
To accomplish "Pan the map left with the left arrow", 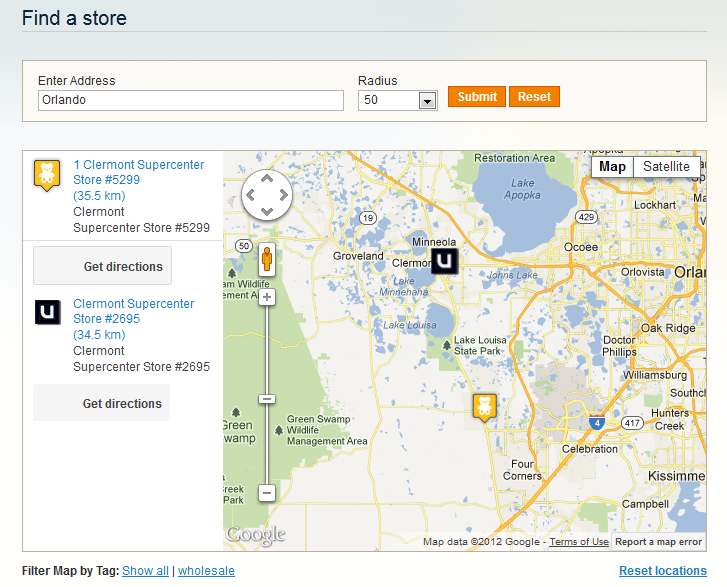I will [x=250, y=195].
